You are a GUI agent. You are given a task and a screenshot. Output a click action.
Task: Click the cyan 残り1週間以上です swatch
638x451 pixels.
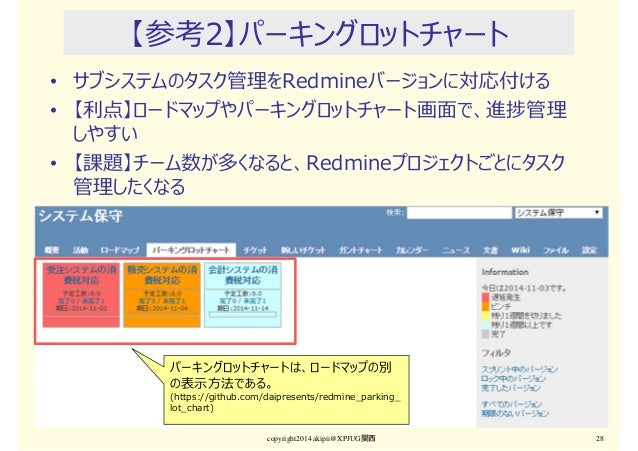tap(485, 325)
